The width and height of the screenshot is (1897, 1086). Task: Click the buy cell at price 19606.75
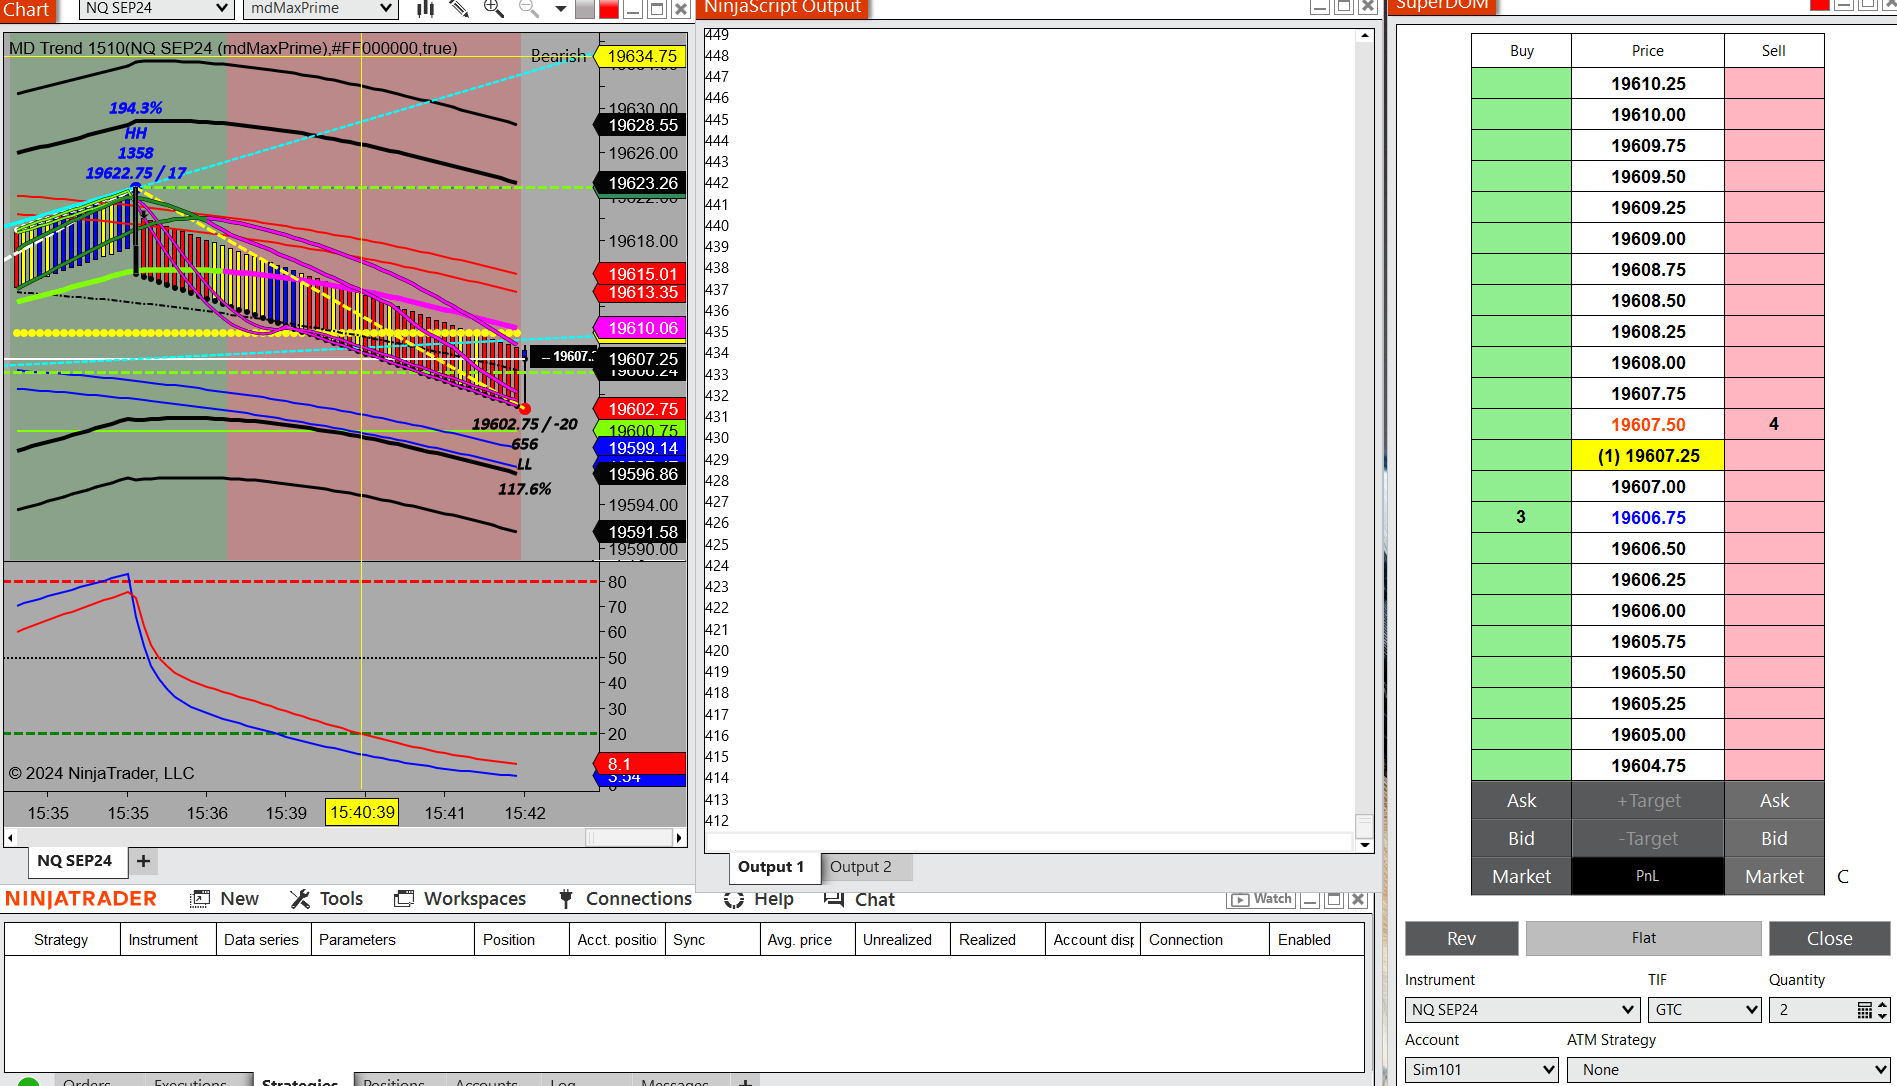[1521, 518]
